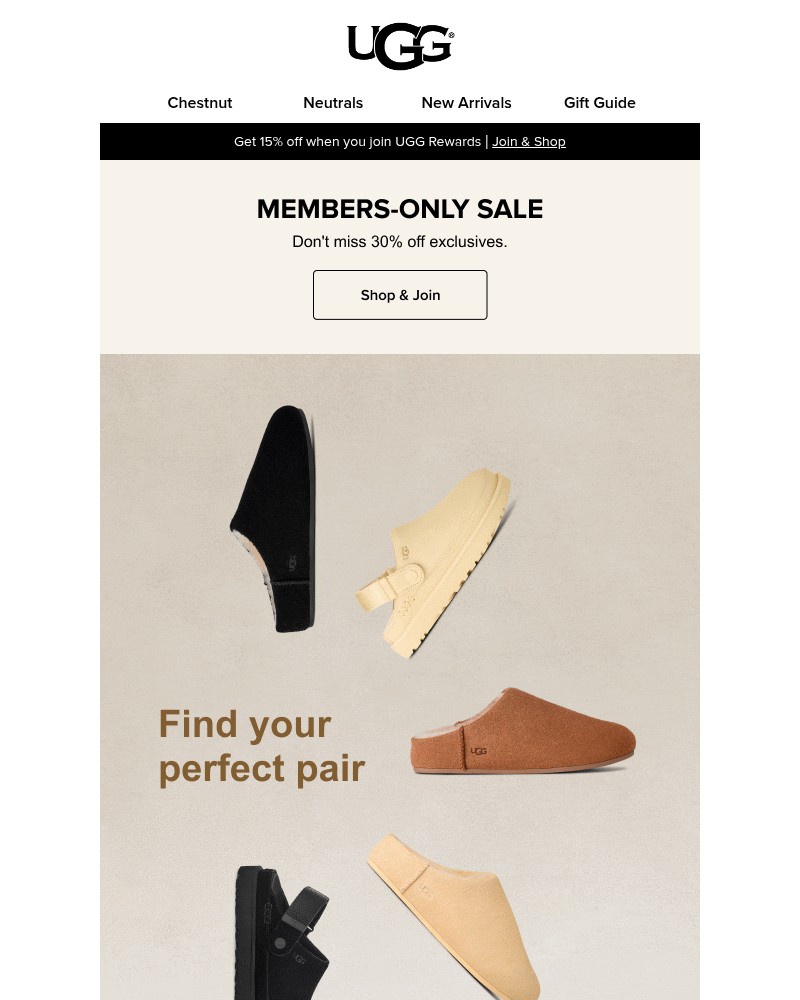Screen dimensions: 800x1000
Task: Click the Shop & Join button
Action: pyautogui.click(x=400, y=294)
